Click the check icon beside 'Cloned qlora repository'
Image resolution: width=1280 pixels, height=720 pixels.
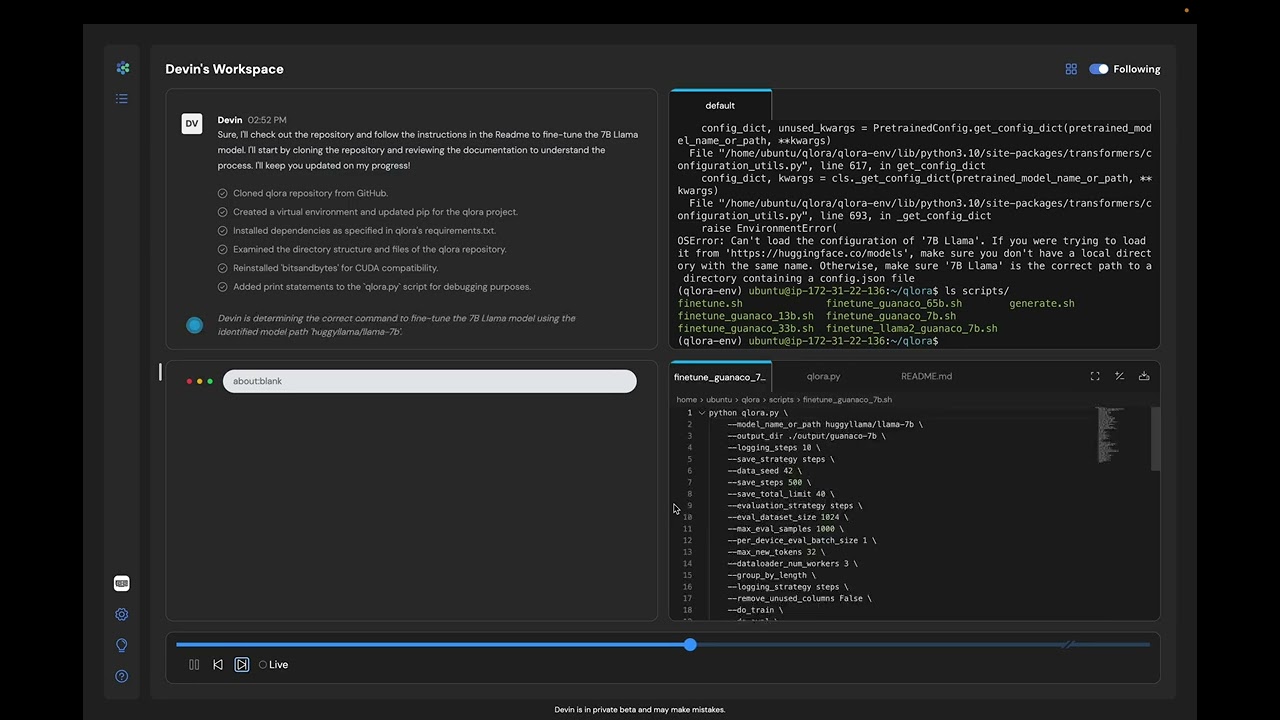(x=222, y=193)
